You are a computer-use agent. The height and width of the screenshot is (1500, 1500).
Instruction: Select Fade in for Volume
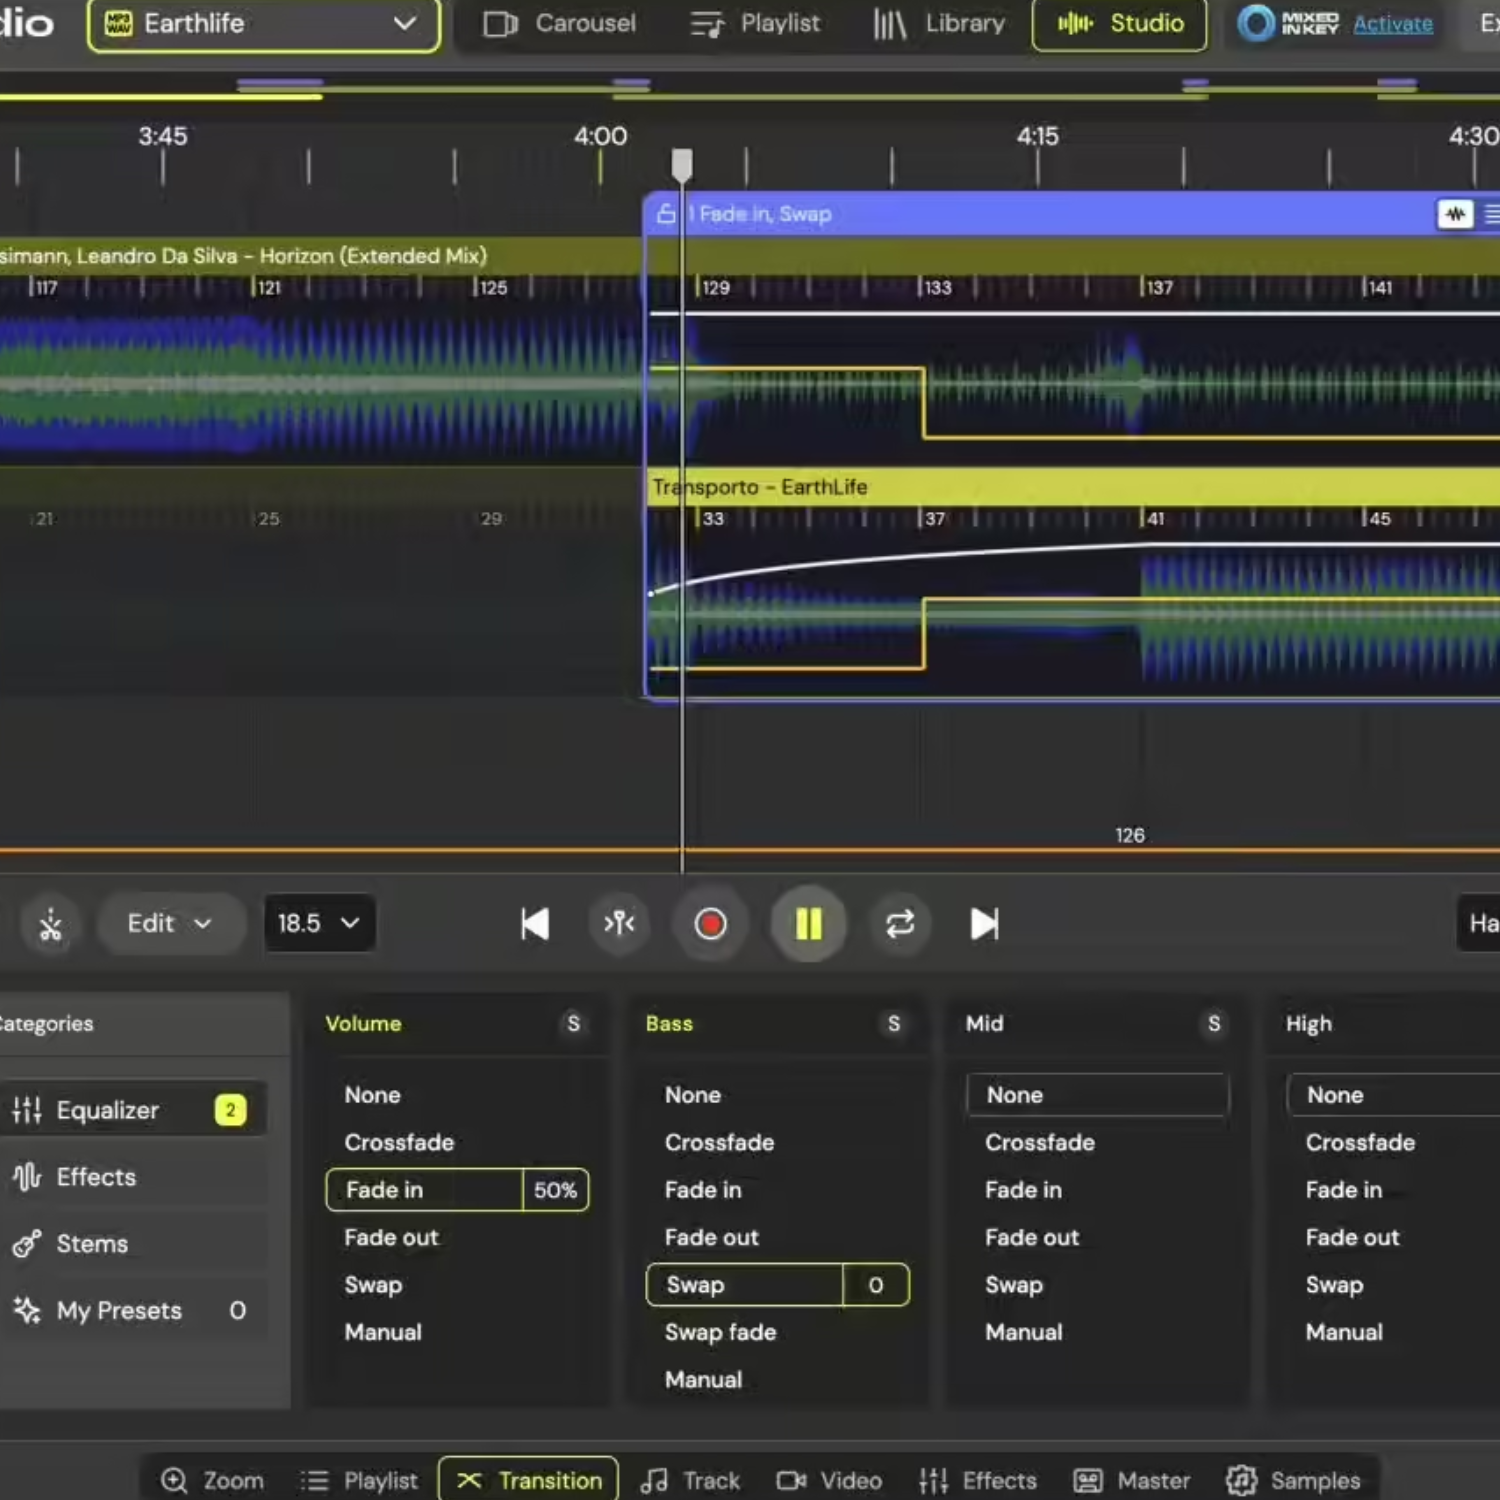(x=424, y=1190)
